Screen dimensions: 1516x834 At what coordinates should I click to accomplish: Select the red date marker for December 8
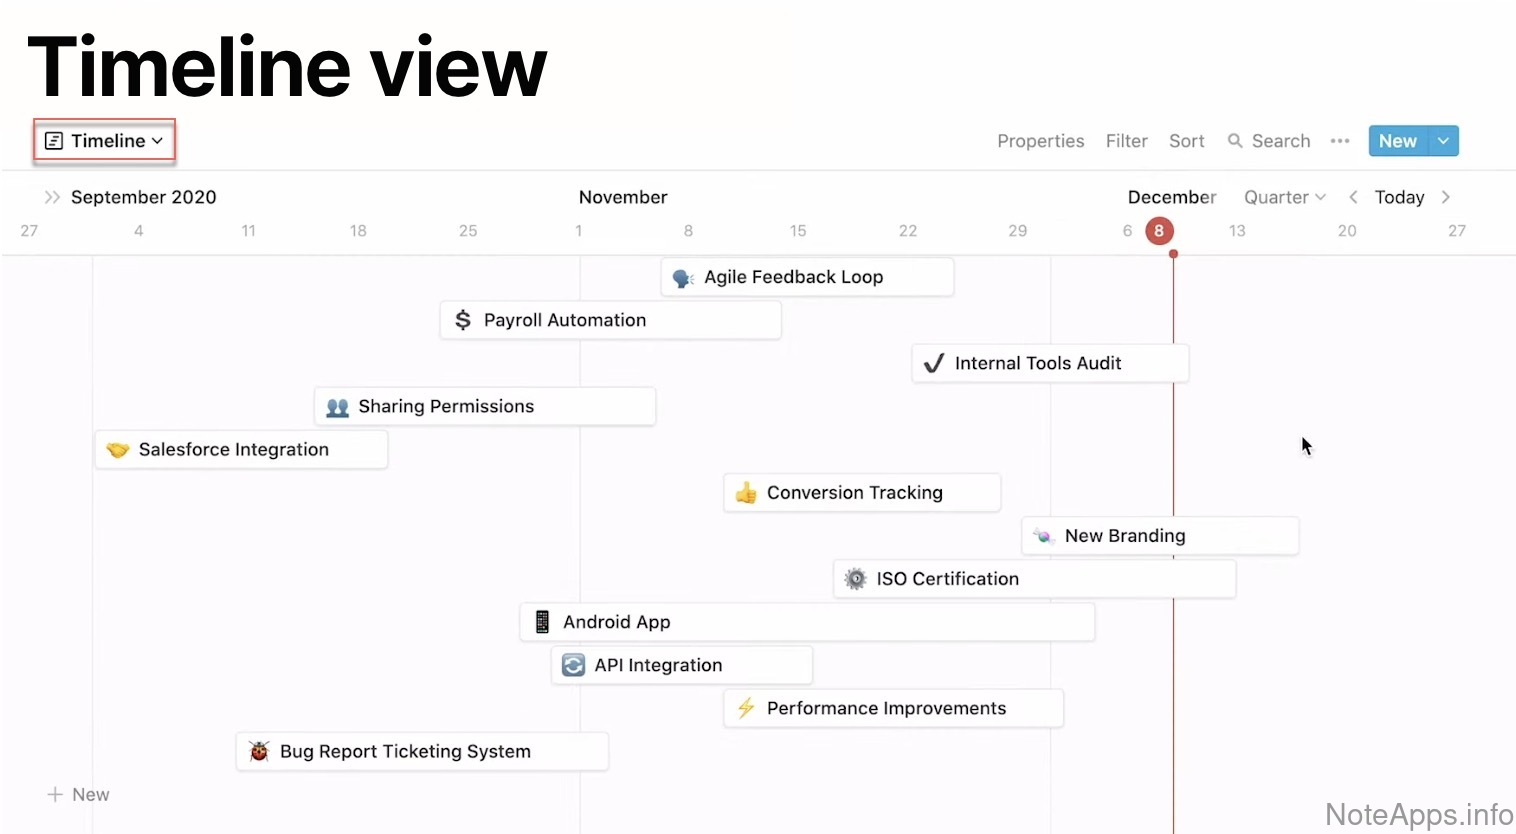click(1159, 231)
